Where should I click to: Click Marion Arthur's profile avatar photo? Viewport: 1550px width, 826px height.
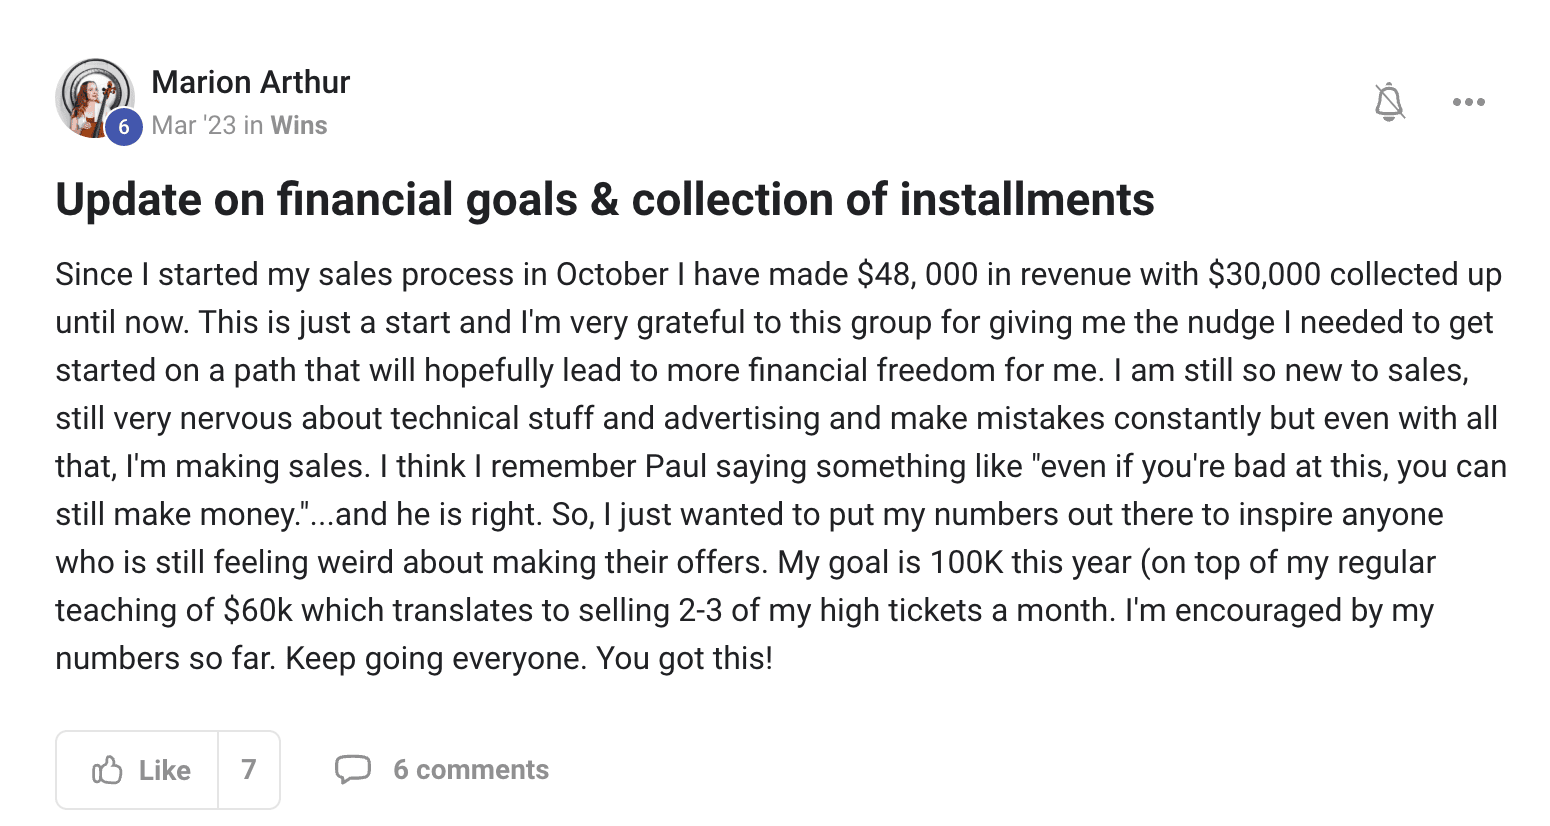pos(94,98)
